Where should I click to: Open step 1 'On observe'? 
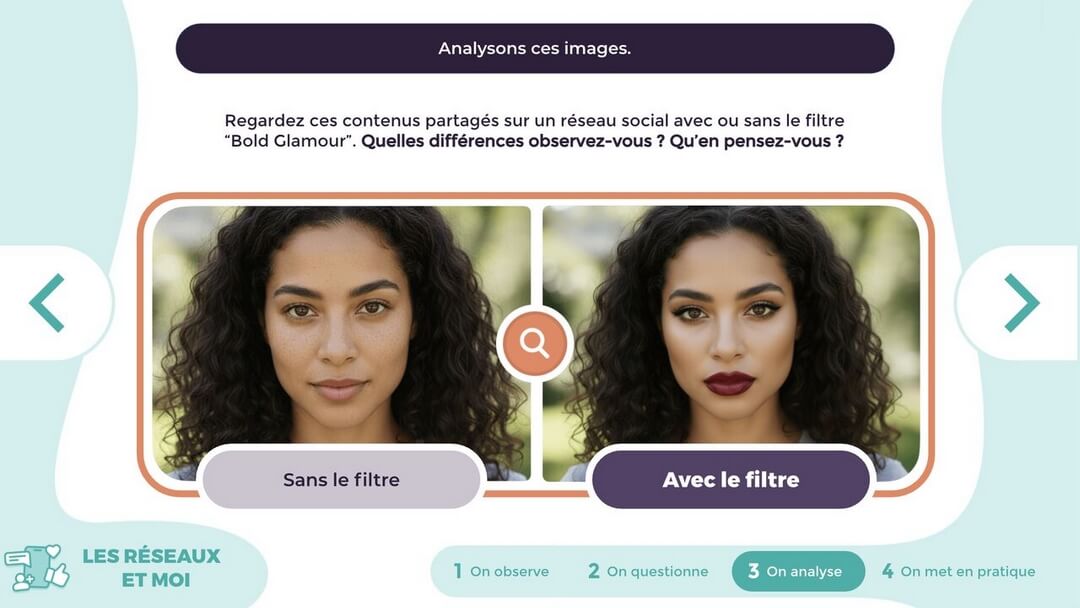pyautogui.click(x=501, y=571)
